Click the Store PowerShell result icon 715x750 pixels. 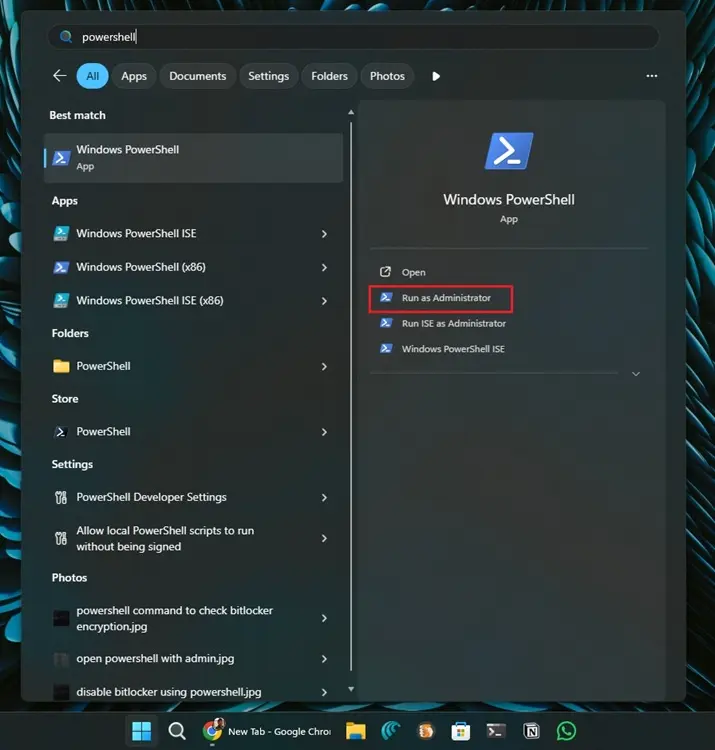tap(61, 432)
